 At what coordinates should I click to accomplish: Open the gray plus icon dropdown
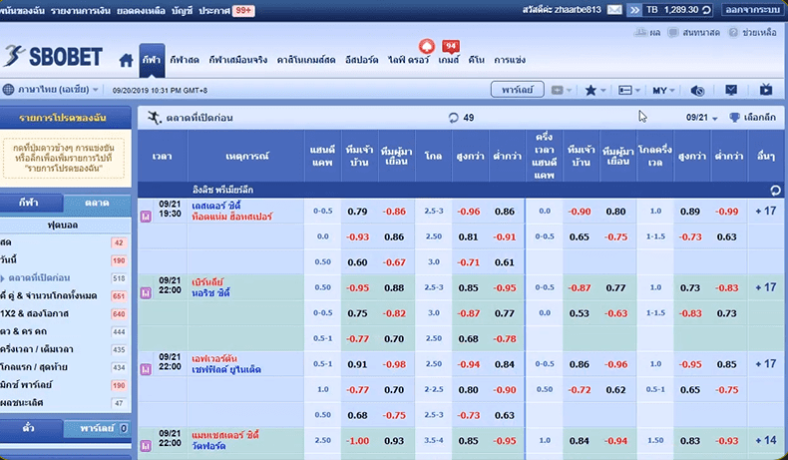click(561, 90)
